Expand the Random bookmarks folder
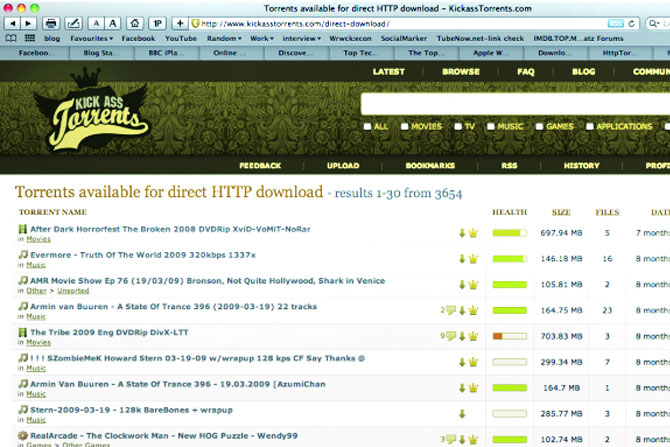 coord(224,38)
